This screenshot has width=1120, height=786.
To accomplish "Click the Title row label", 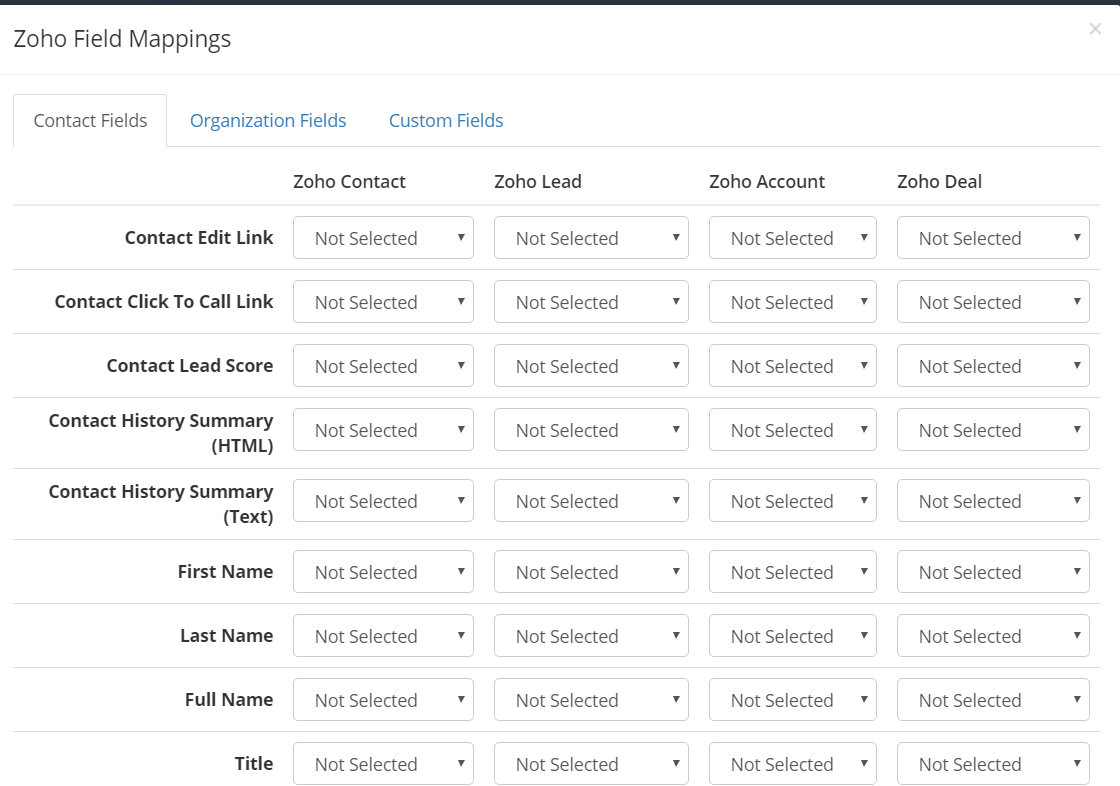I will pyautogui.click(x=254, y=763).
